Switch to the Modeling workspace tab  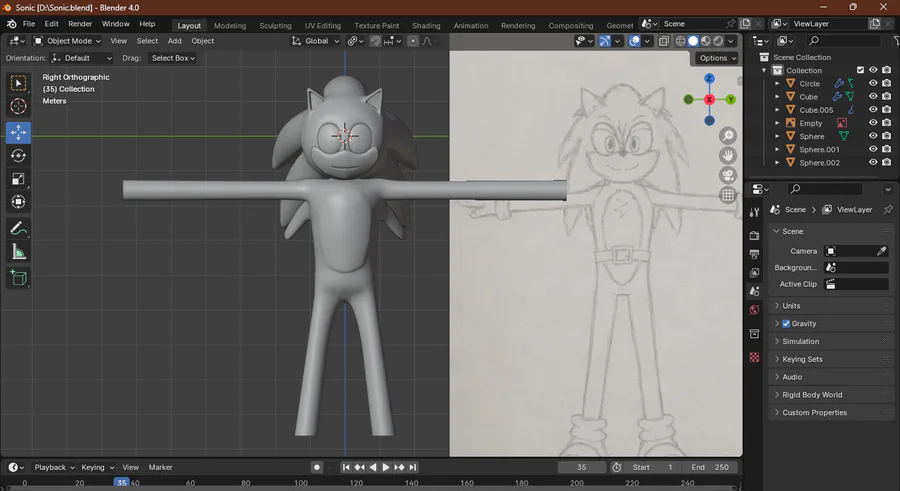click(x=230, y=25)
